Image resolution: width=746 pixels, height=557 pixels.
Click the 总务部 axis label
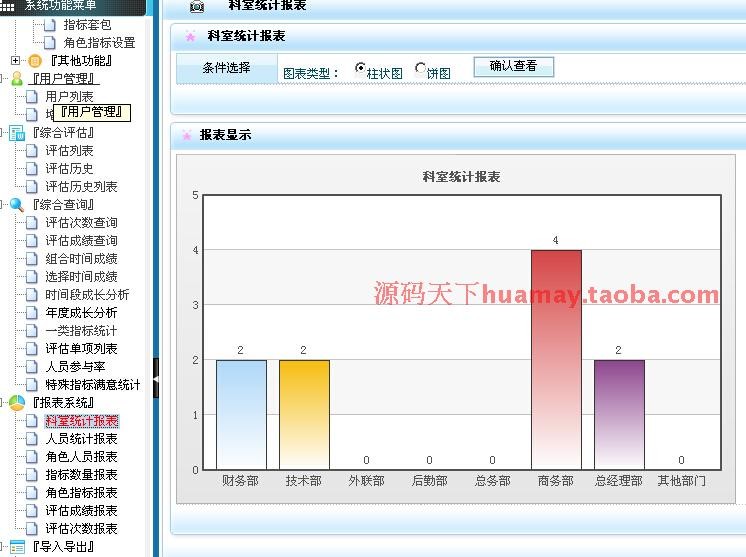[492, 481]
